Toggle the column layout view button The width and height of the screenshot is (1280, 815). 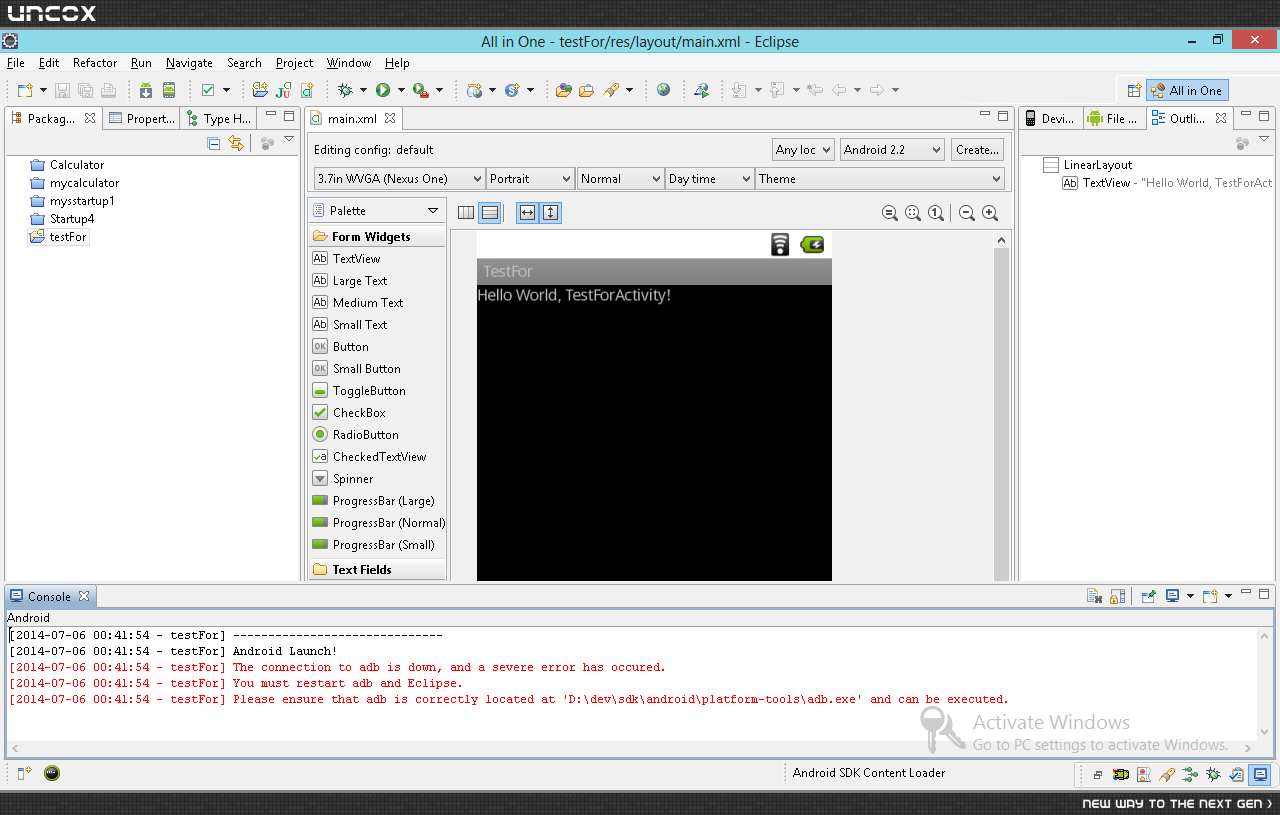466,212
